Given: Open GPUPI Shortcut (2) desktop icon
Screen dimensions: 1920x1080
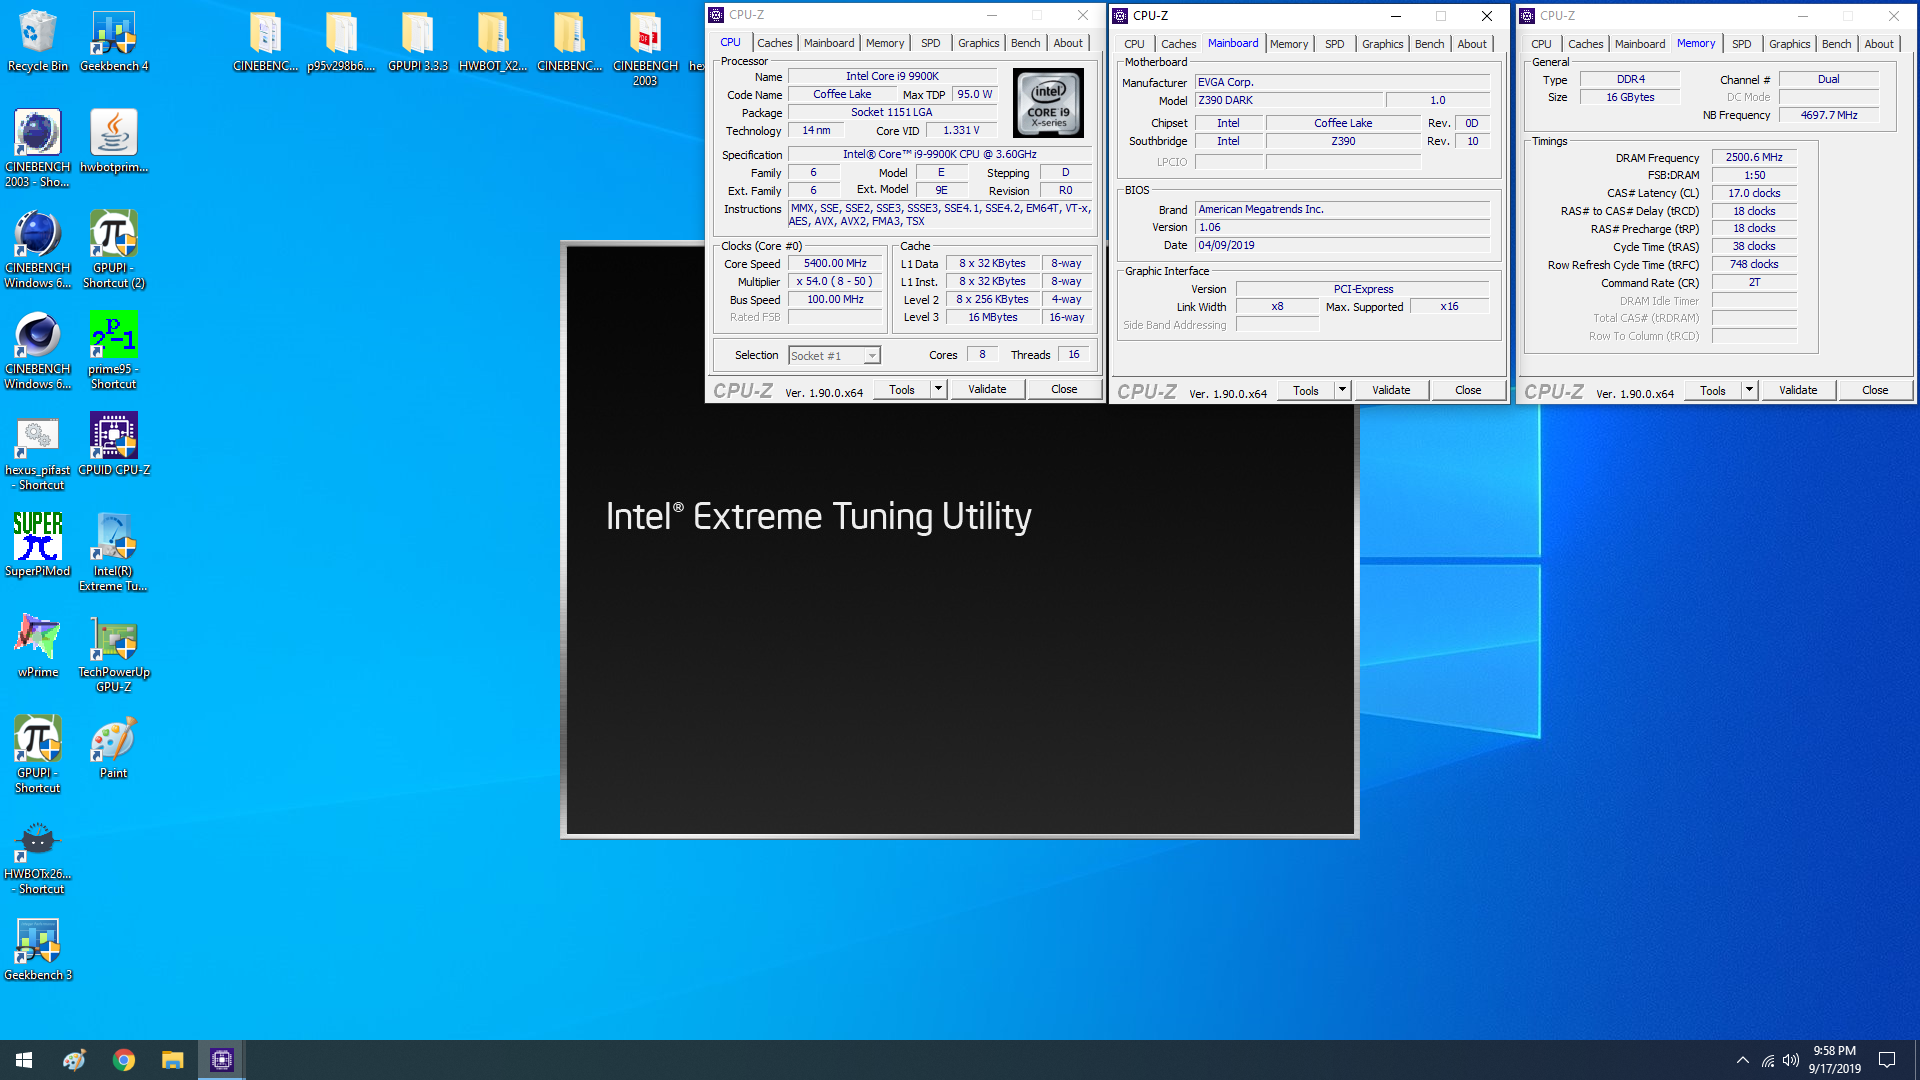Looking at the screenshot, I should point(114,249).
